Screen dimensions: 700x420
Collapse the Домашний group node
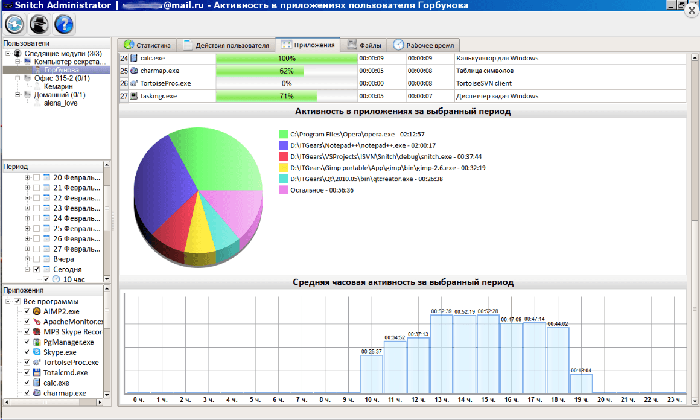[x=17, y=95]
